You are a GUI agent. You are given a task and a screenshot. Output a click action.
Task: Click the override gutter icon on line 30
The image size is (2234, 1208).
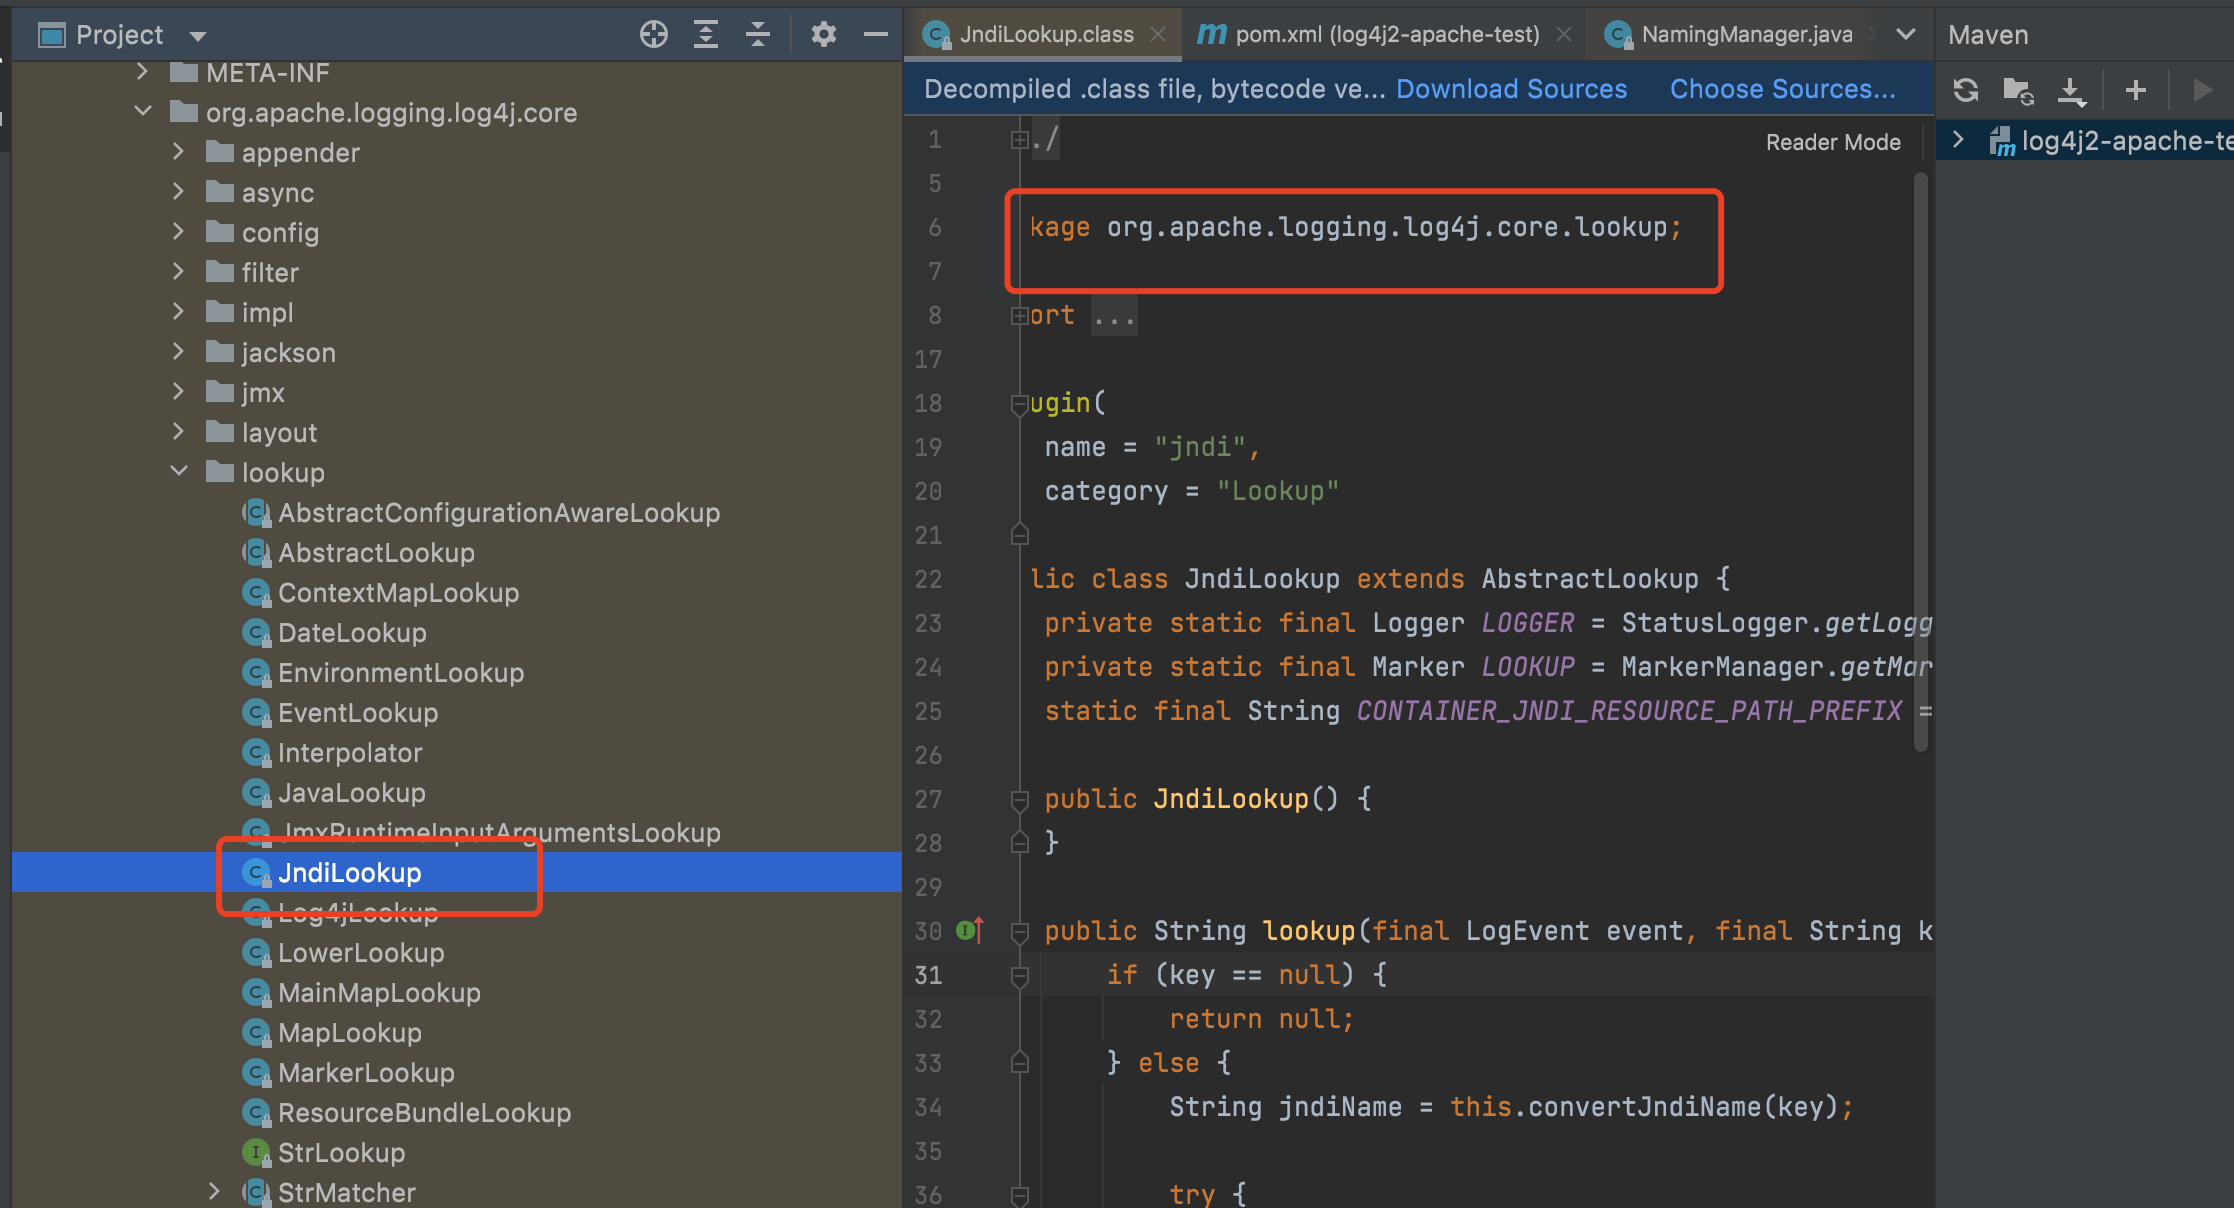coord(969,931)
